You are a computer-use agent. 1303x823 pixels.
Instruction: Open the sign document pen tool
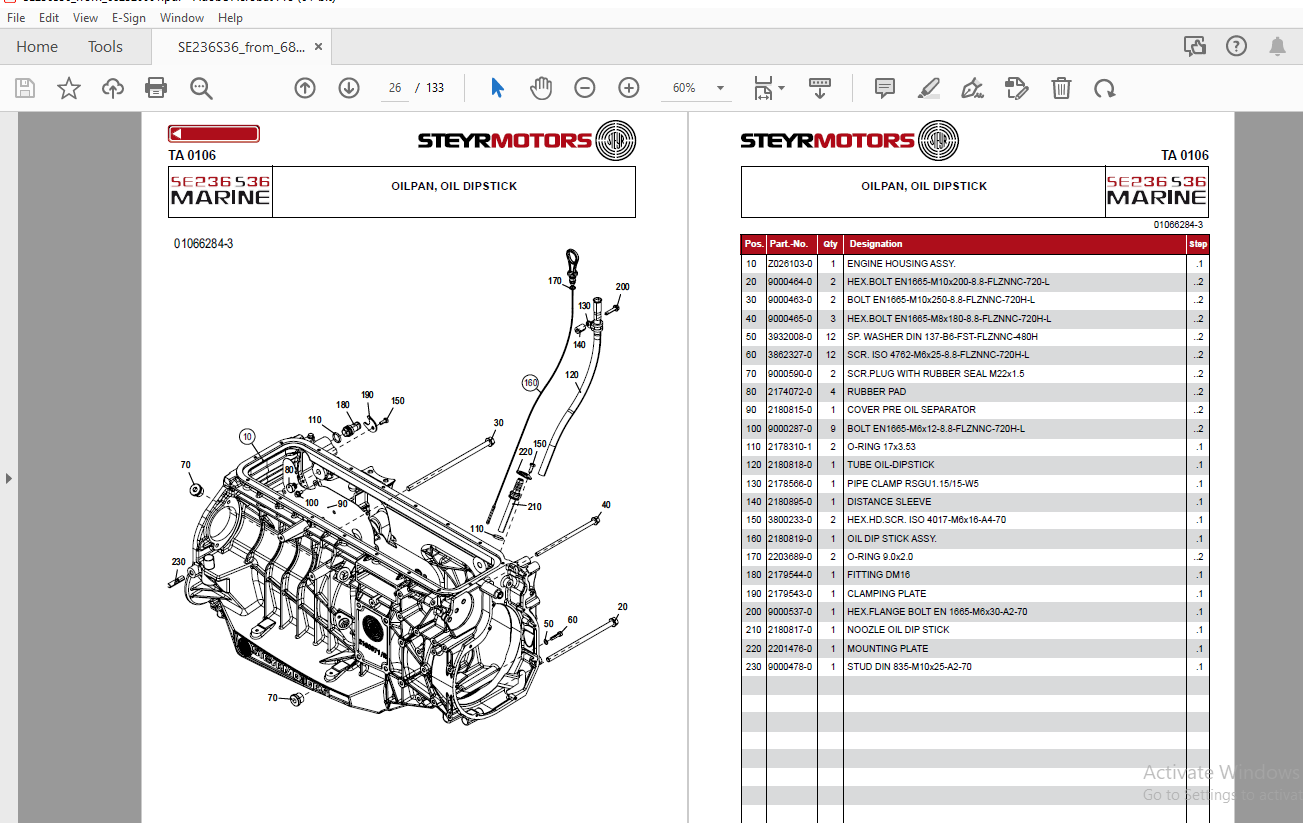(973, 88)
